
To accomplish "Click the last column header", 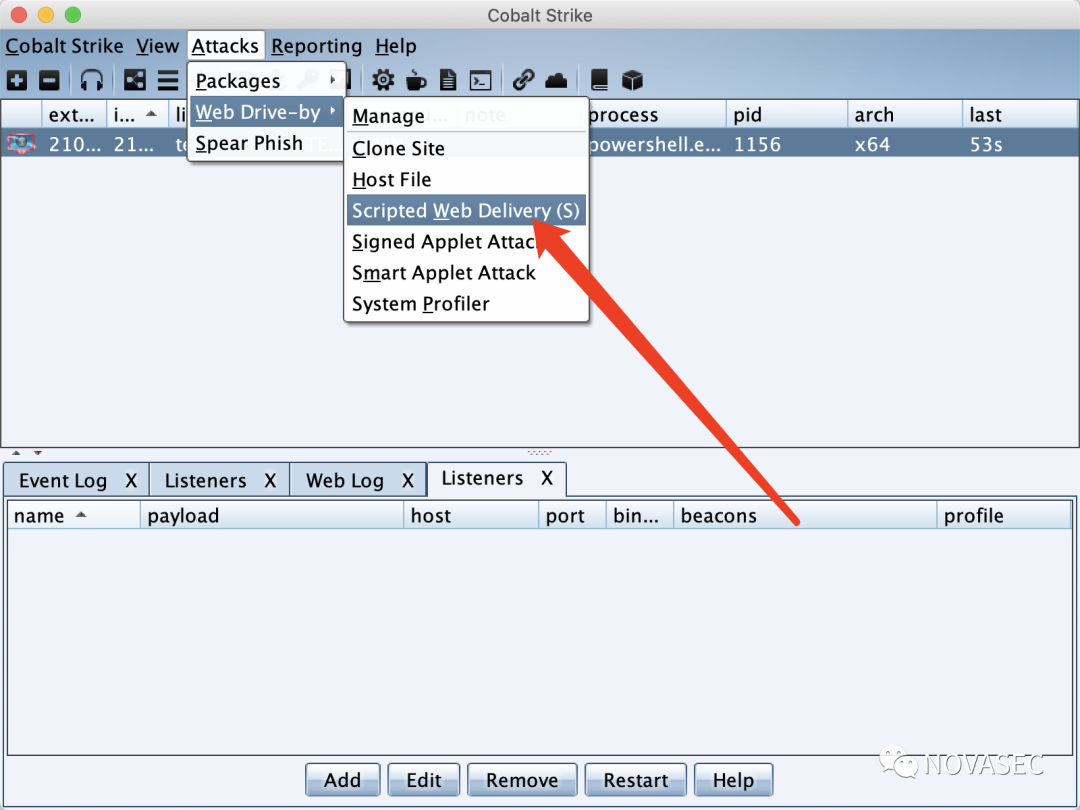I will pos(1020,114).
